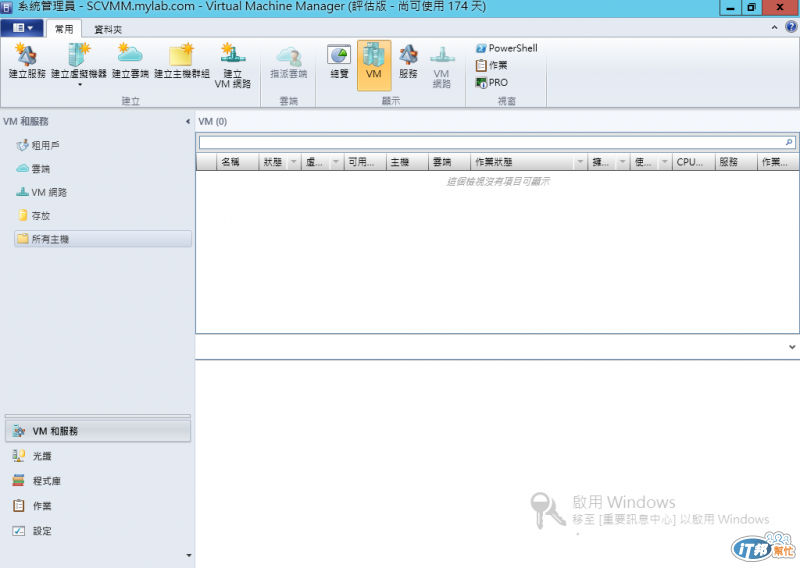This screenshot has width=800, height=568.
Task: Open the help question mark icon
Action: (x=791, y=27)
